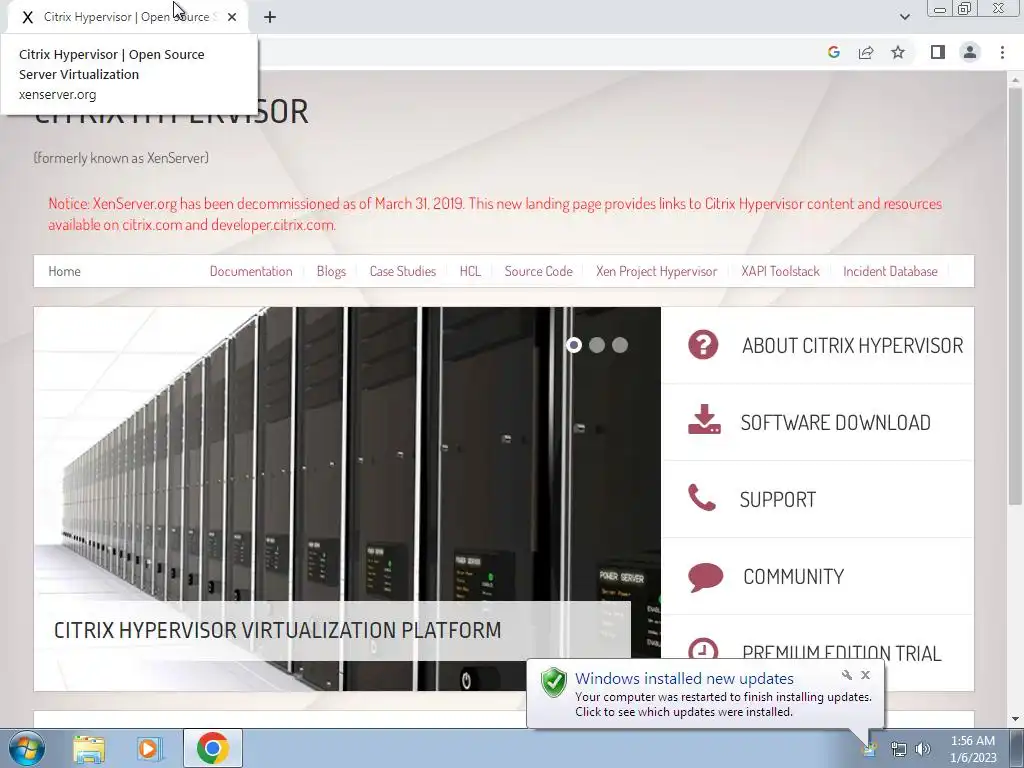This screenshot has height=768, width=1024.
Task: Open a new tab with plus button
Action: [x=270, y=17]
